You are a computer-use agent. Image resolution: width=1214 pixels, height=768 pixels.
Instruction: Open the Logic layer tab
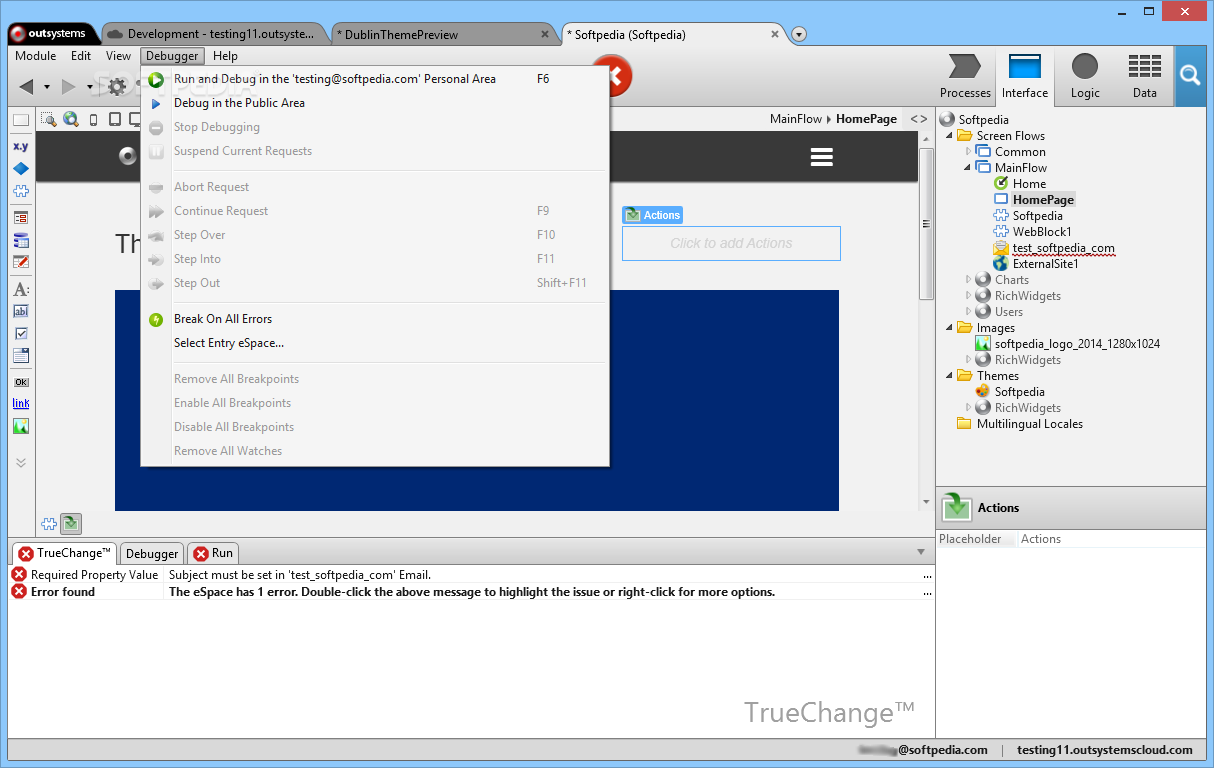point(1085,76)
